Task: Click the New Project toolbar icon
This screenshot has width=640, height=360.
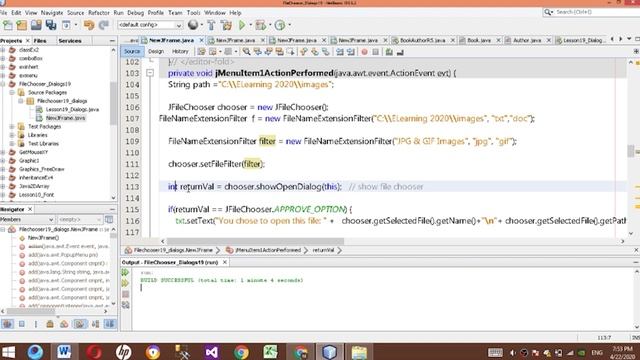Action: pos(22,25)
